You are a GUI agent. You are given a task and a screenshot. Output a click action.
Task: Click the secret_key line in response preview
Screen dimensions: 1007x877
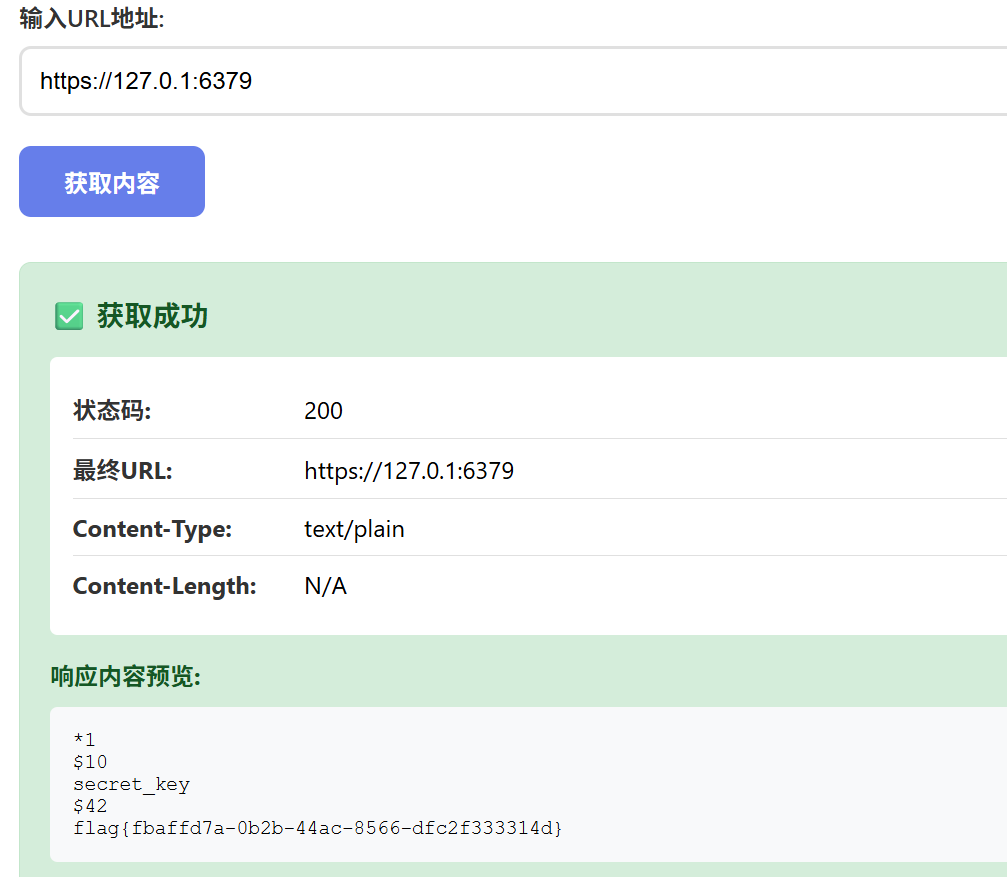[x=131, y=784]
